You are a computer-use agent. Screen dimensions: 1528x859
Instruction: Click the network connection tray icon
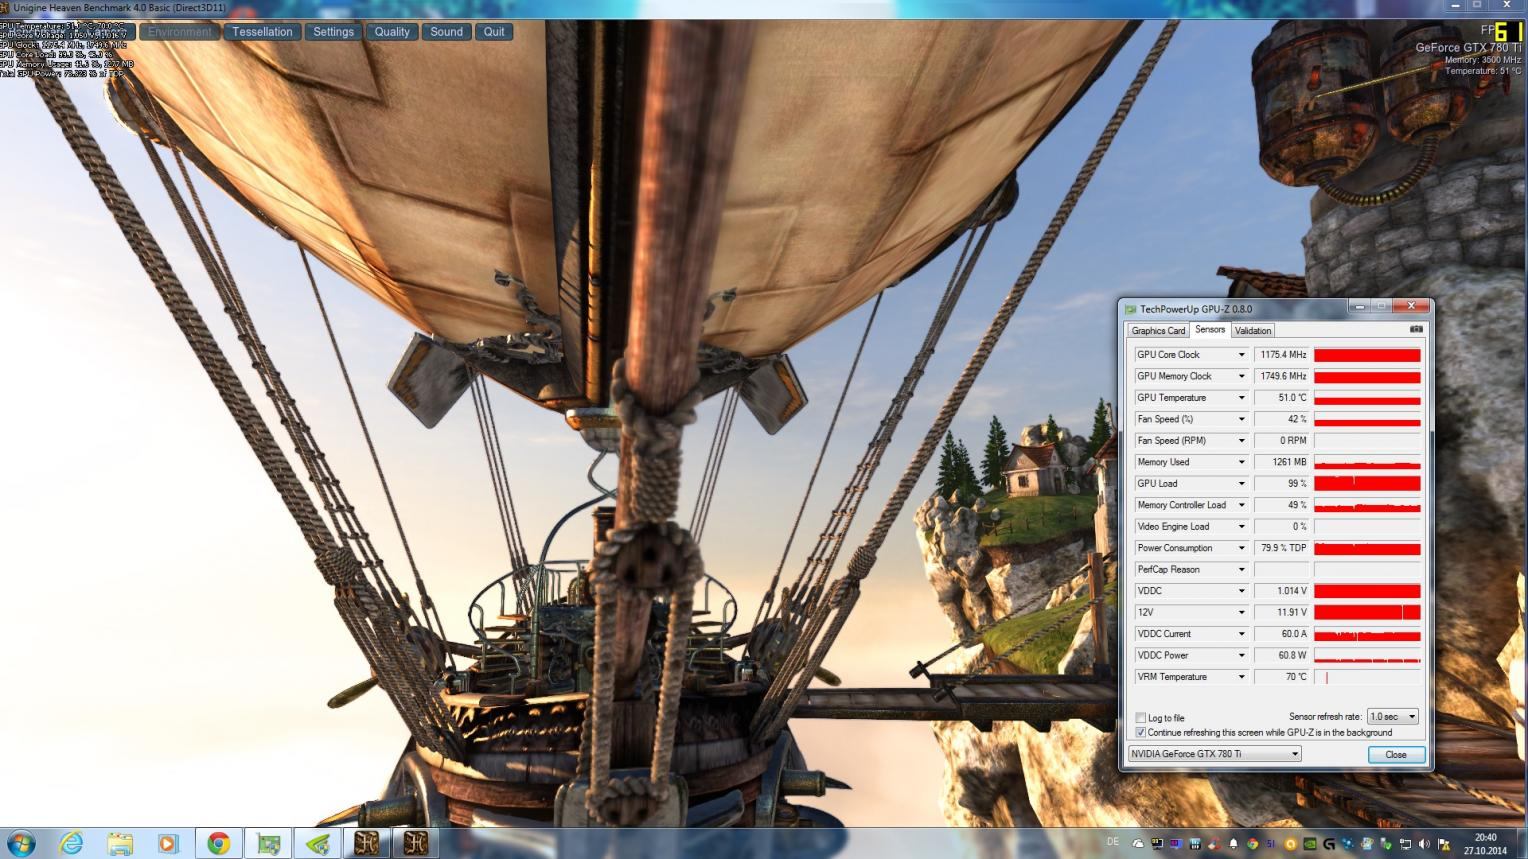(1405, 843)
